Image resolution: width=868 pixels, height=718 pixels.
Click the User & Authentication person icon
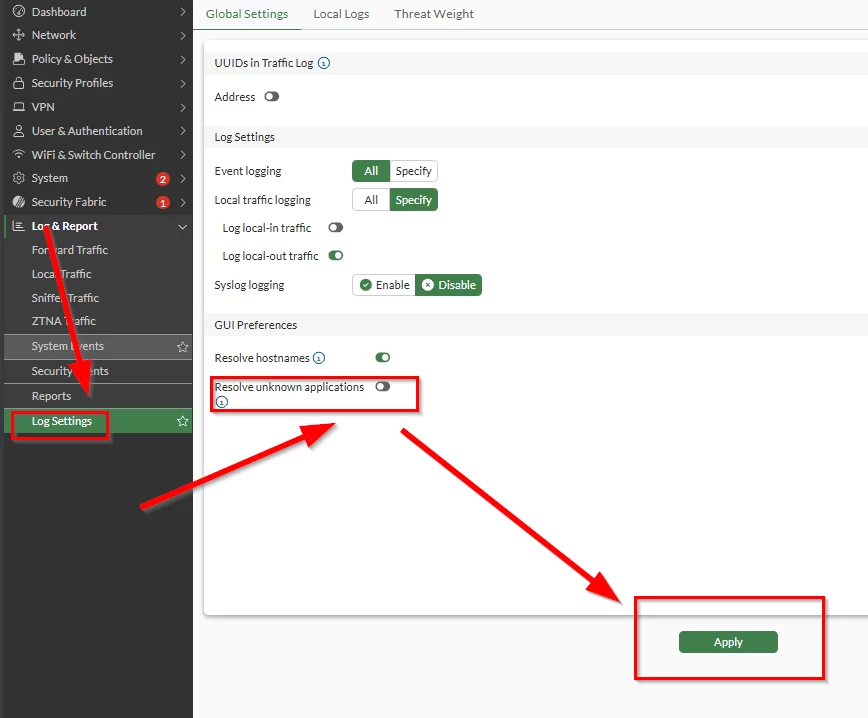click(x=18, y=131)
